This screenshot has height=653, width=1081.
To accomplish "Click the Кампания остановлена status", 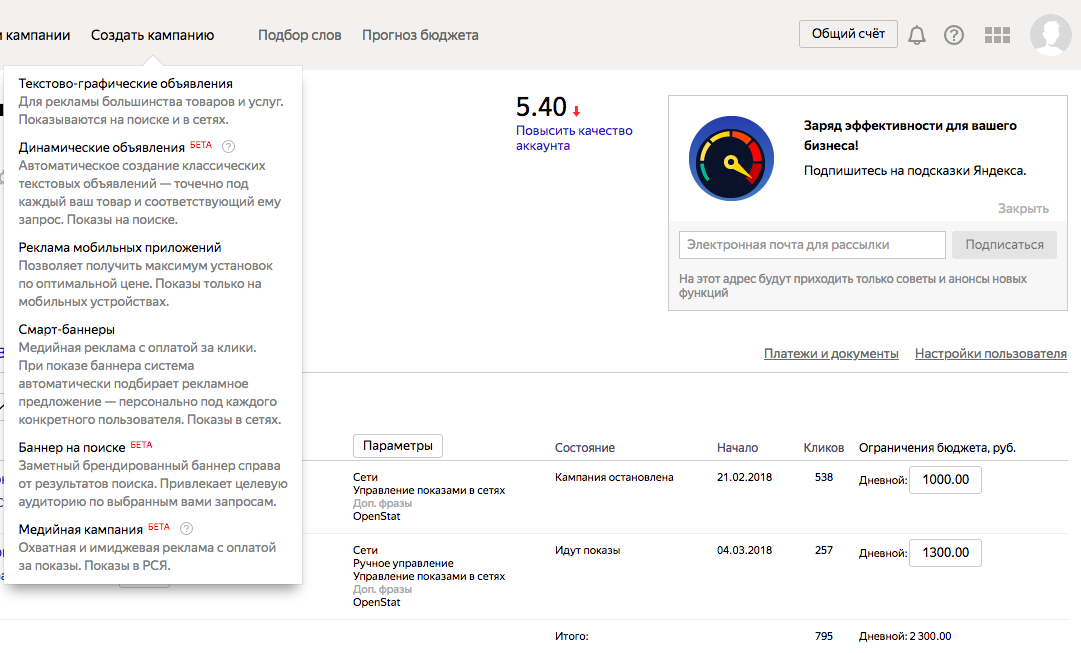I will (x=614, y=477).
